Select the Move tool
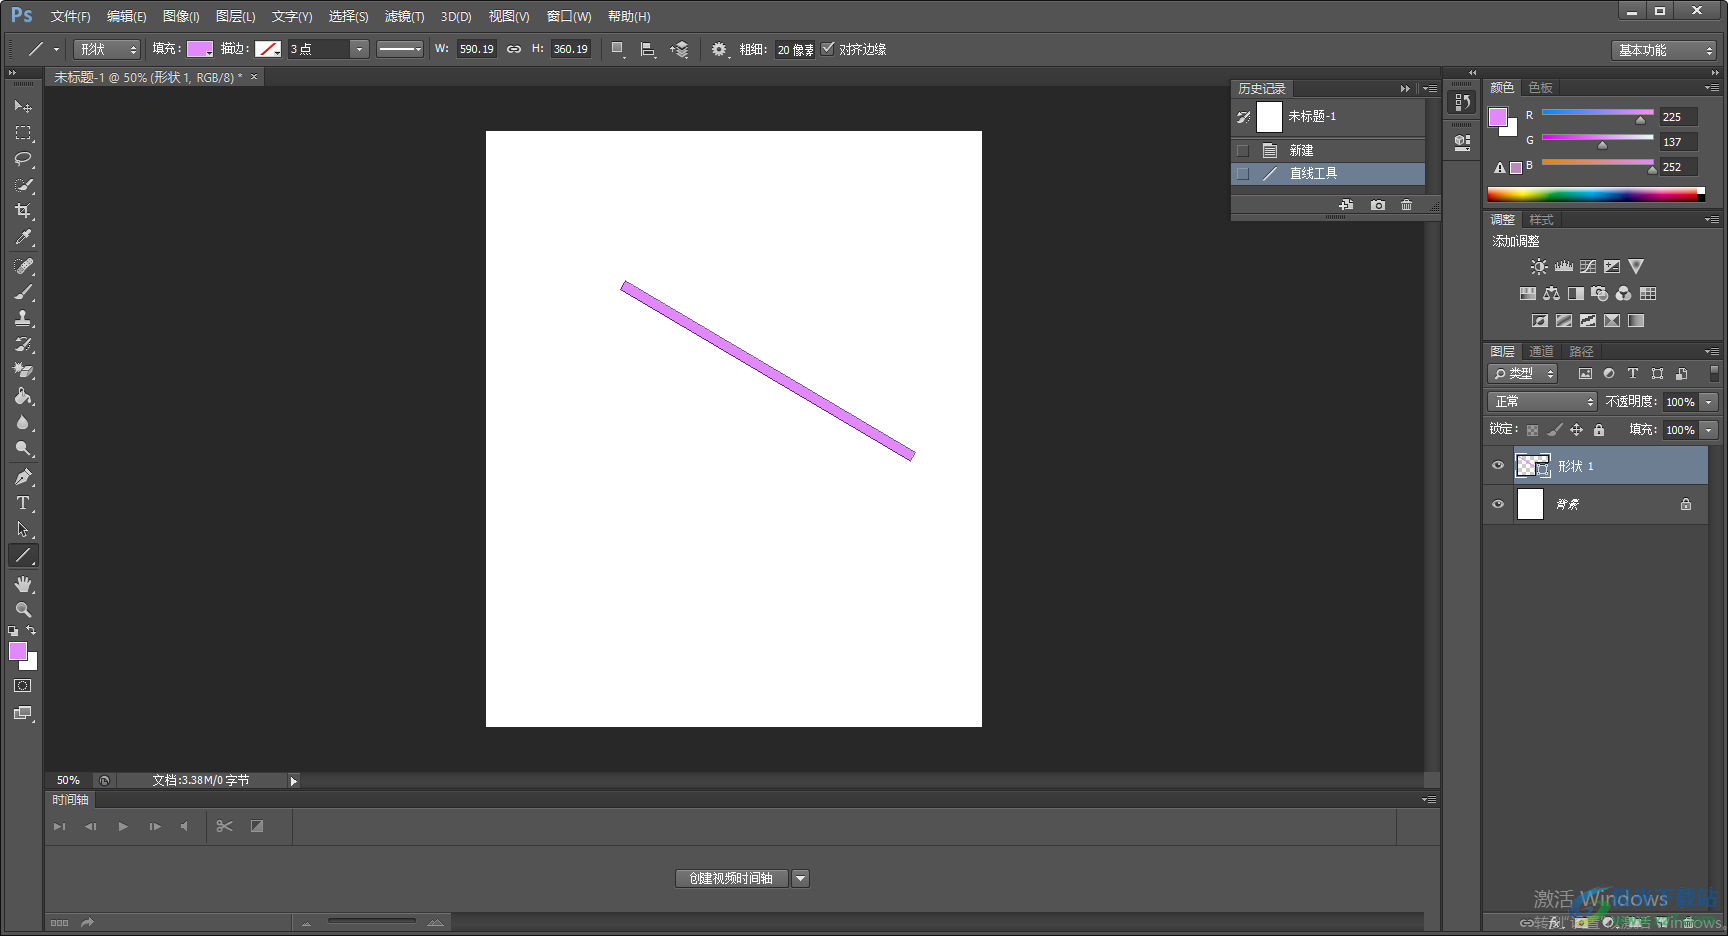The image size is (1728, 936). (23, 106)
